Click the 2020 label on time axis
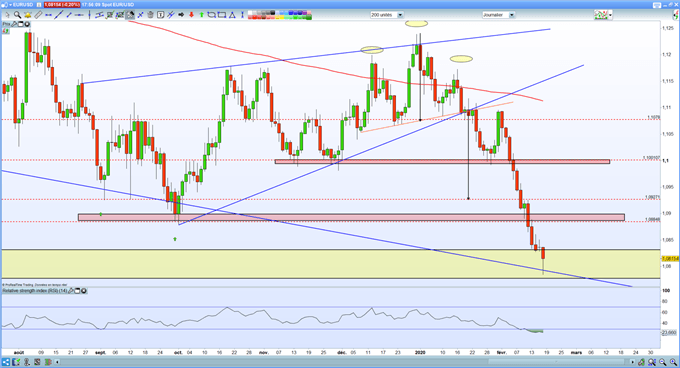680x368 pixels. tap(420, 353)
